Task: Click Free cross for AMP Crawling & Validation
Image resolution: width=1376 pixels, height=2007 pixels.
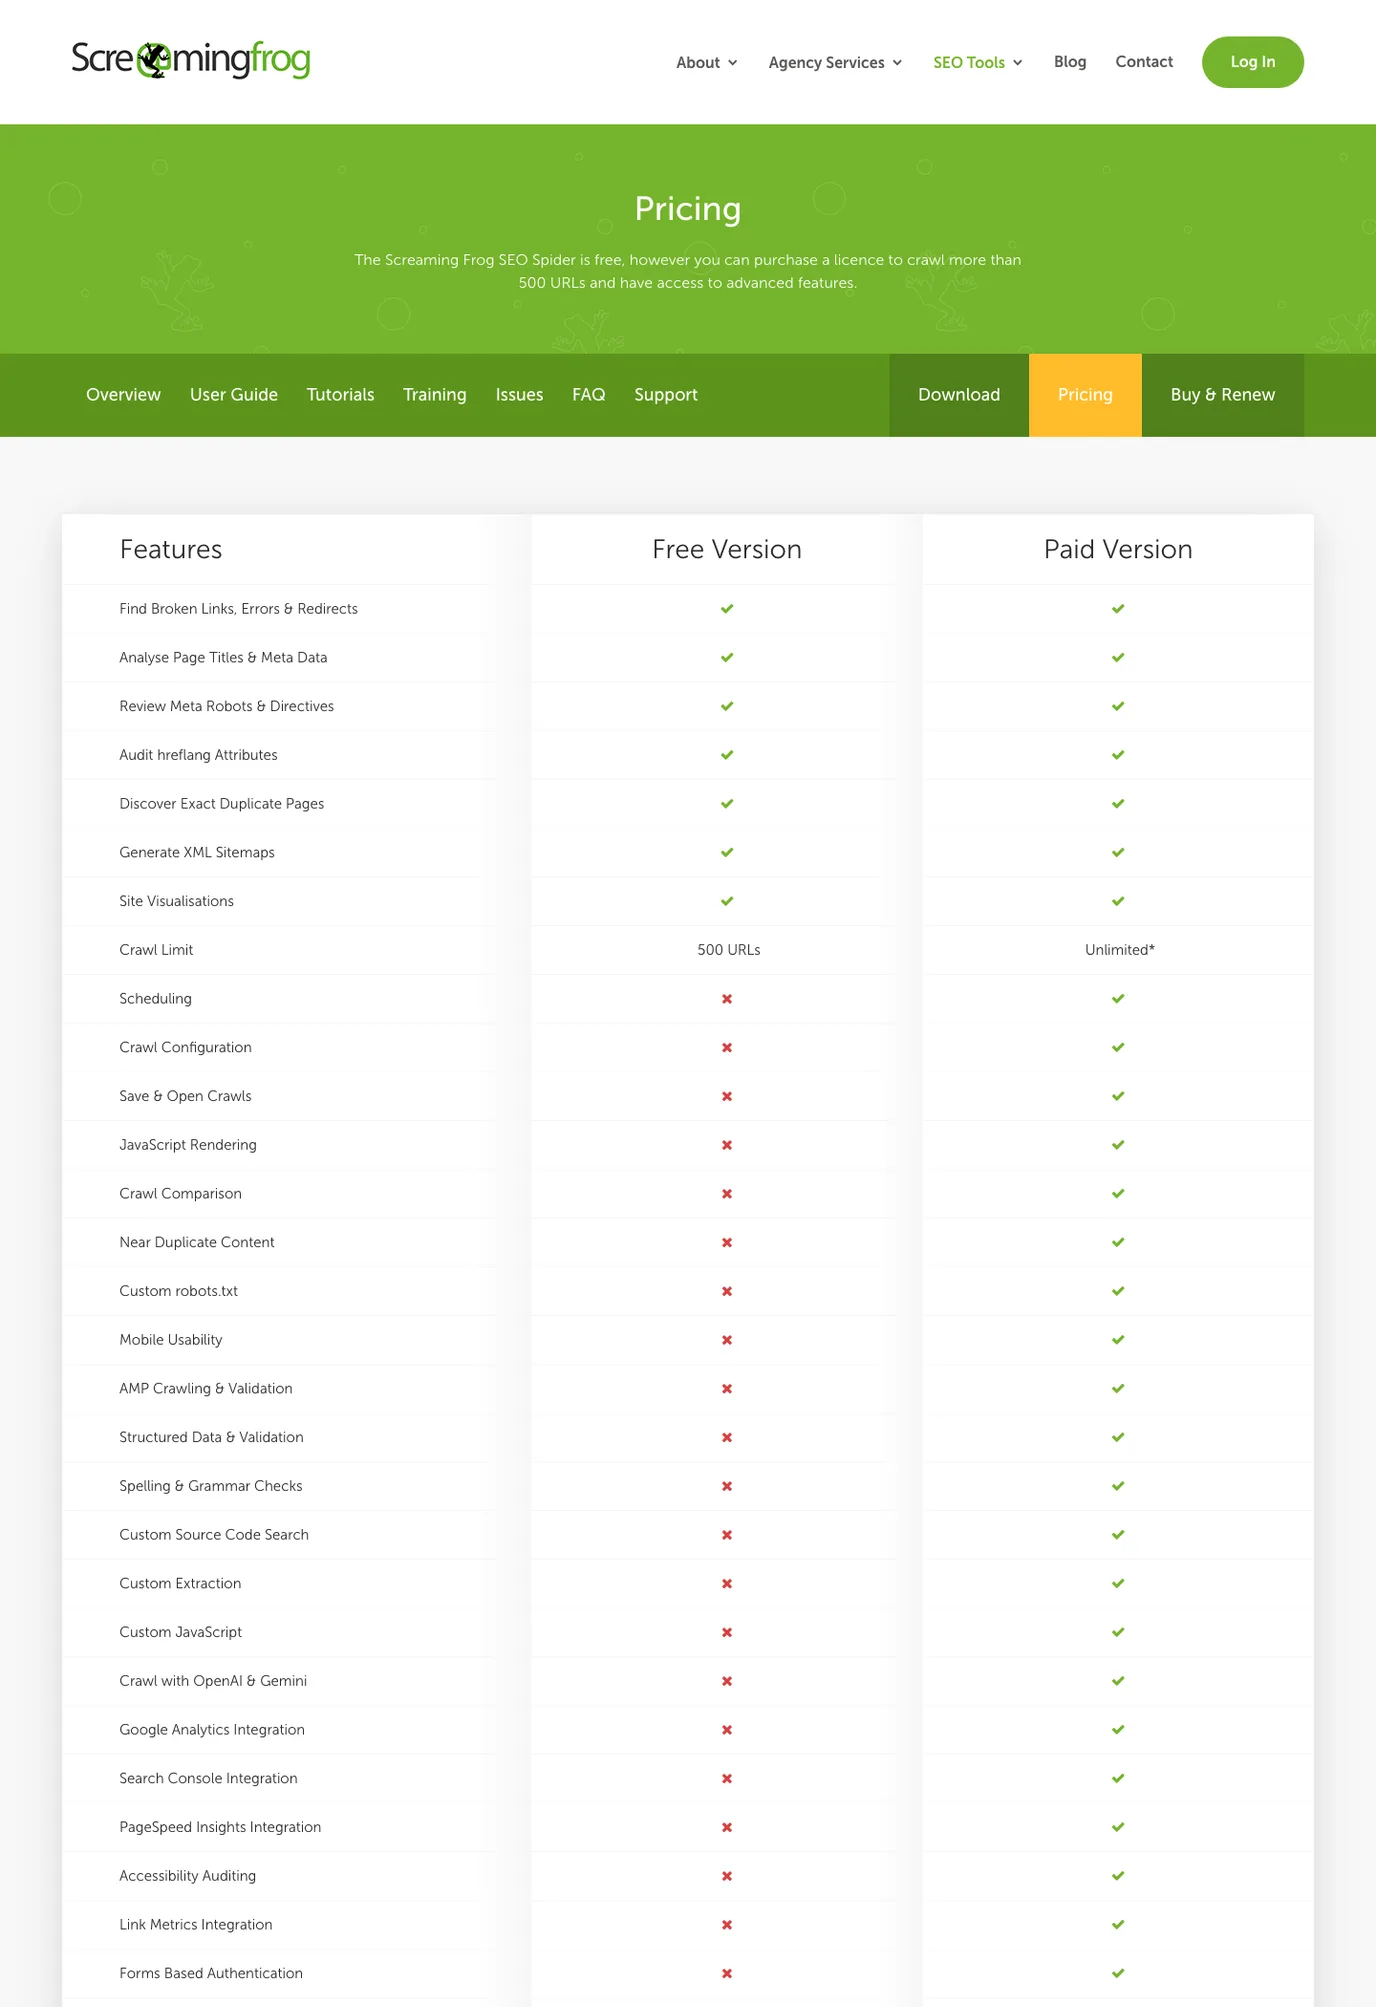Action: point(727,1389)
